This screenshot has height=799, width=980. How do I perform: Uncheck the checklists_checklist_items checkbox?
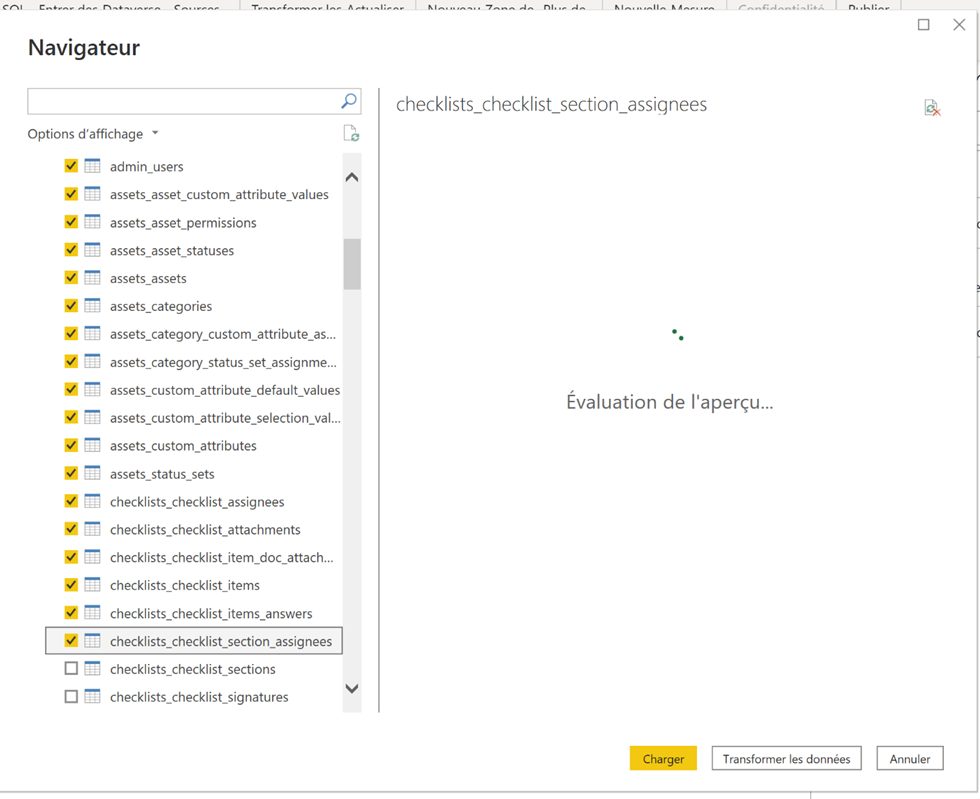(x=71, y=585)
